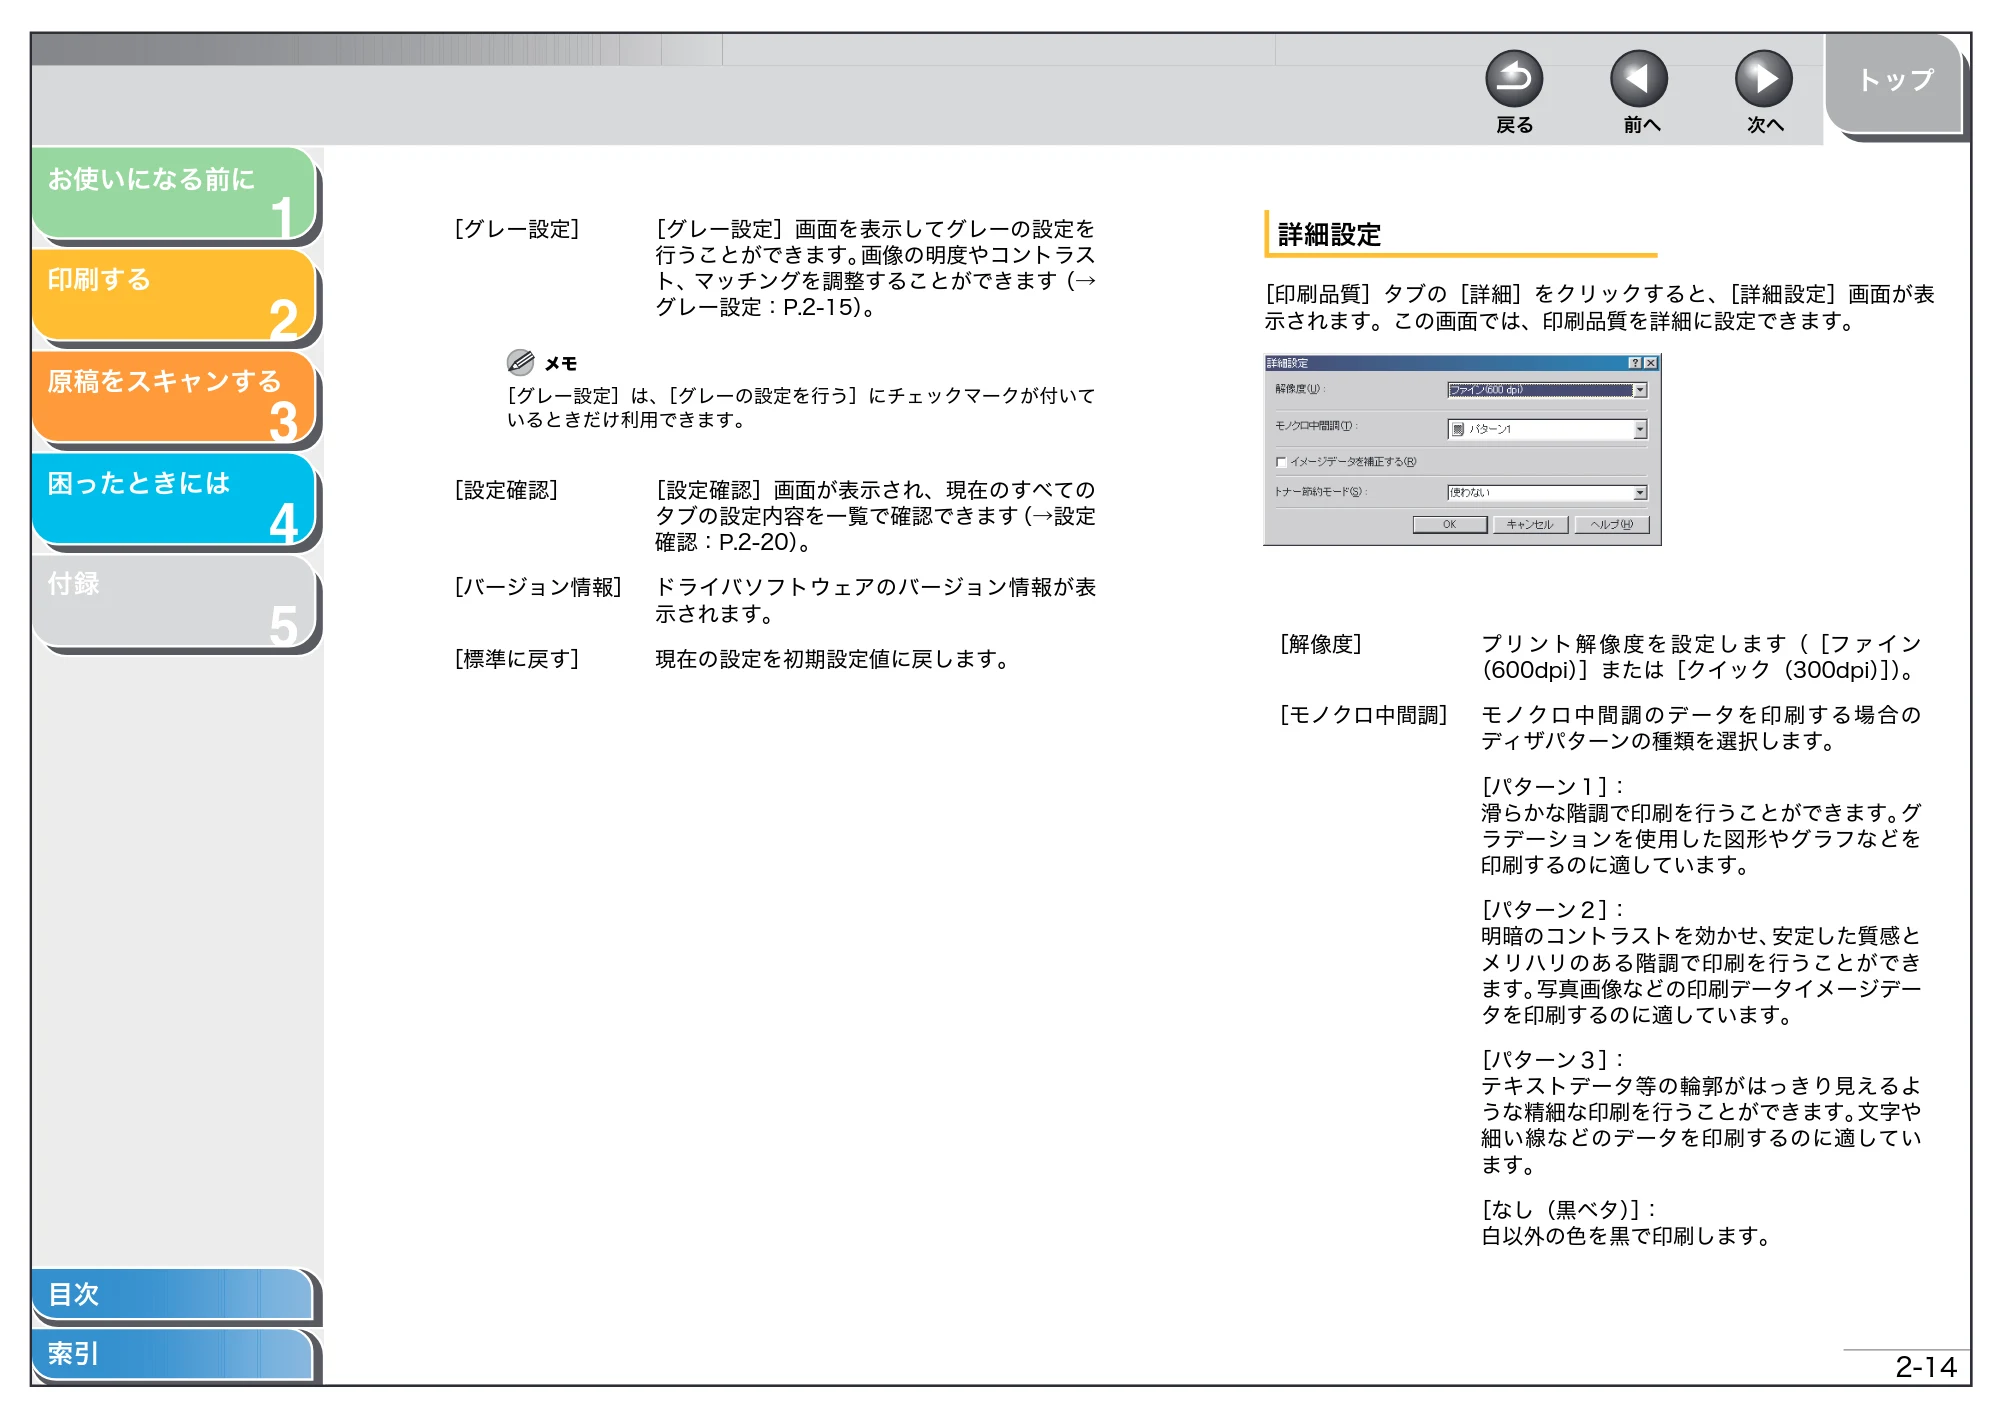Open chapter 3 原稿をスキャンする
This screenshot has height=1415, width=2000.
coord(175,398)
